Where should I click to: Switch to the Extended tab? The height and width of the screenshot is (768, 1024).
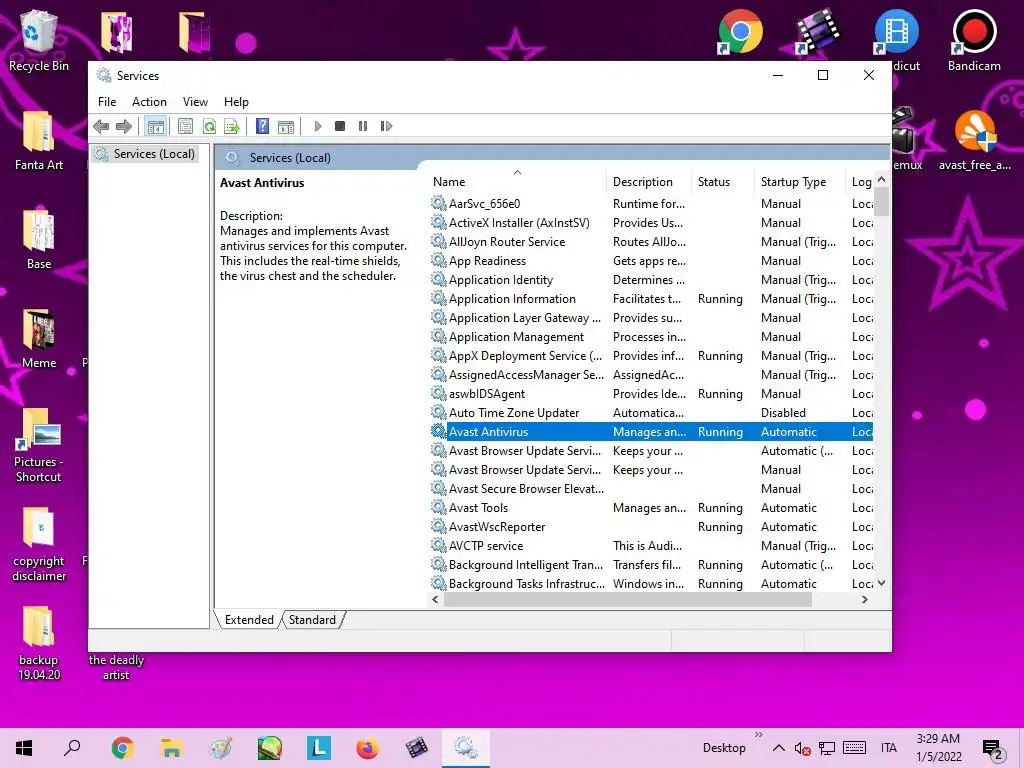click(249, 620)
